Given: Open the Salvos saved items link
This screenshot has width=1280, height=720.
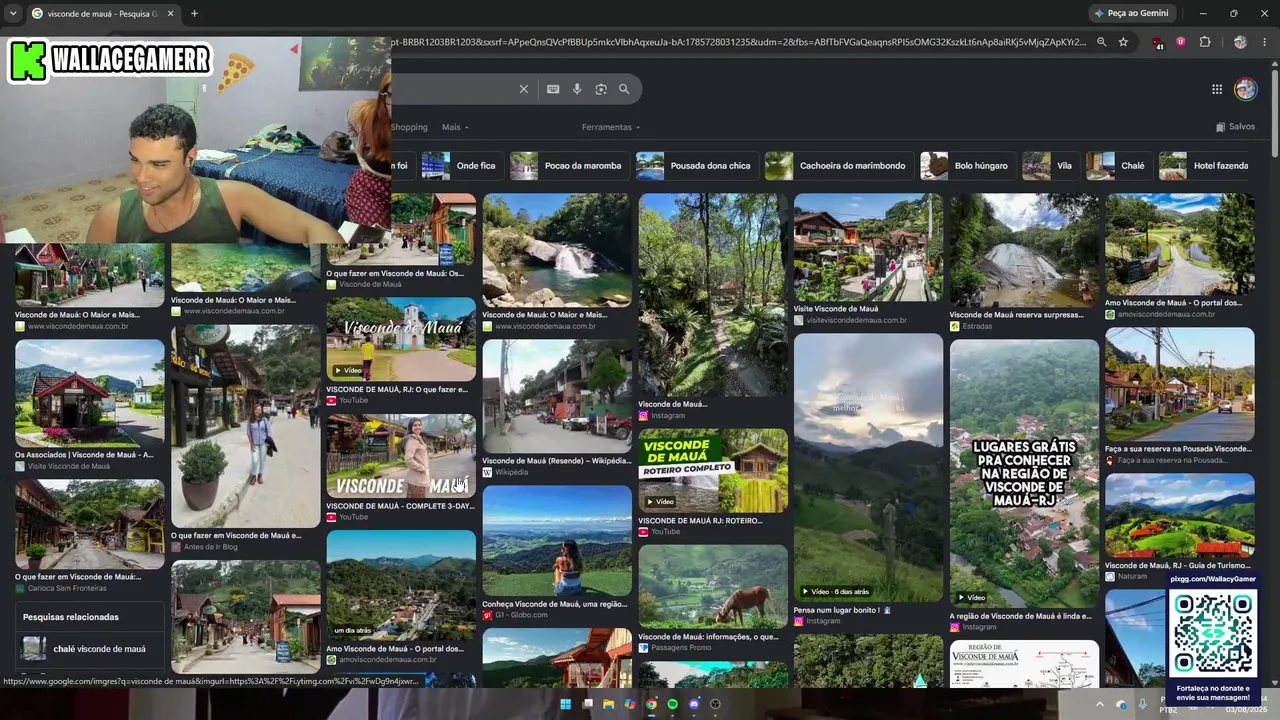Looking at the screenshot, I should (1235, 127).
